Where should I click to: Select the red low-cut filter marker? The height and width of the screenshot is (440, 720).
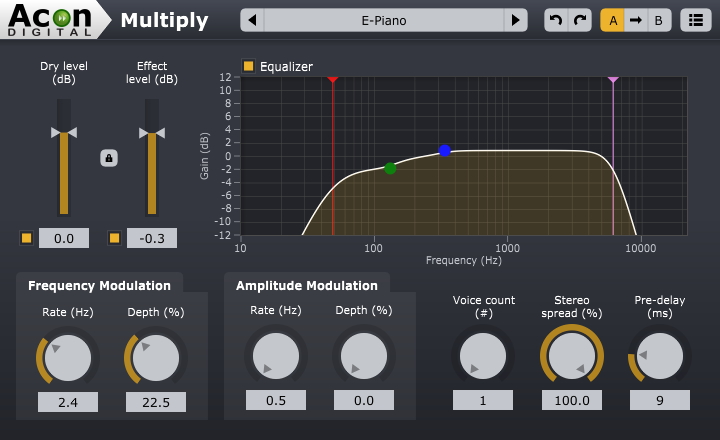tap(333, 80)
